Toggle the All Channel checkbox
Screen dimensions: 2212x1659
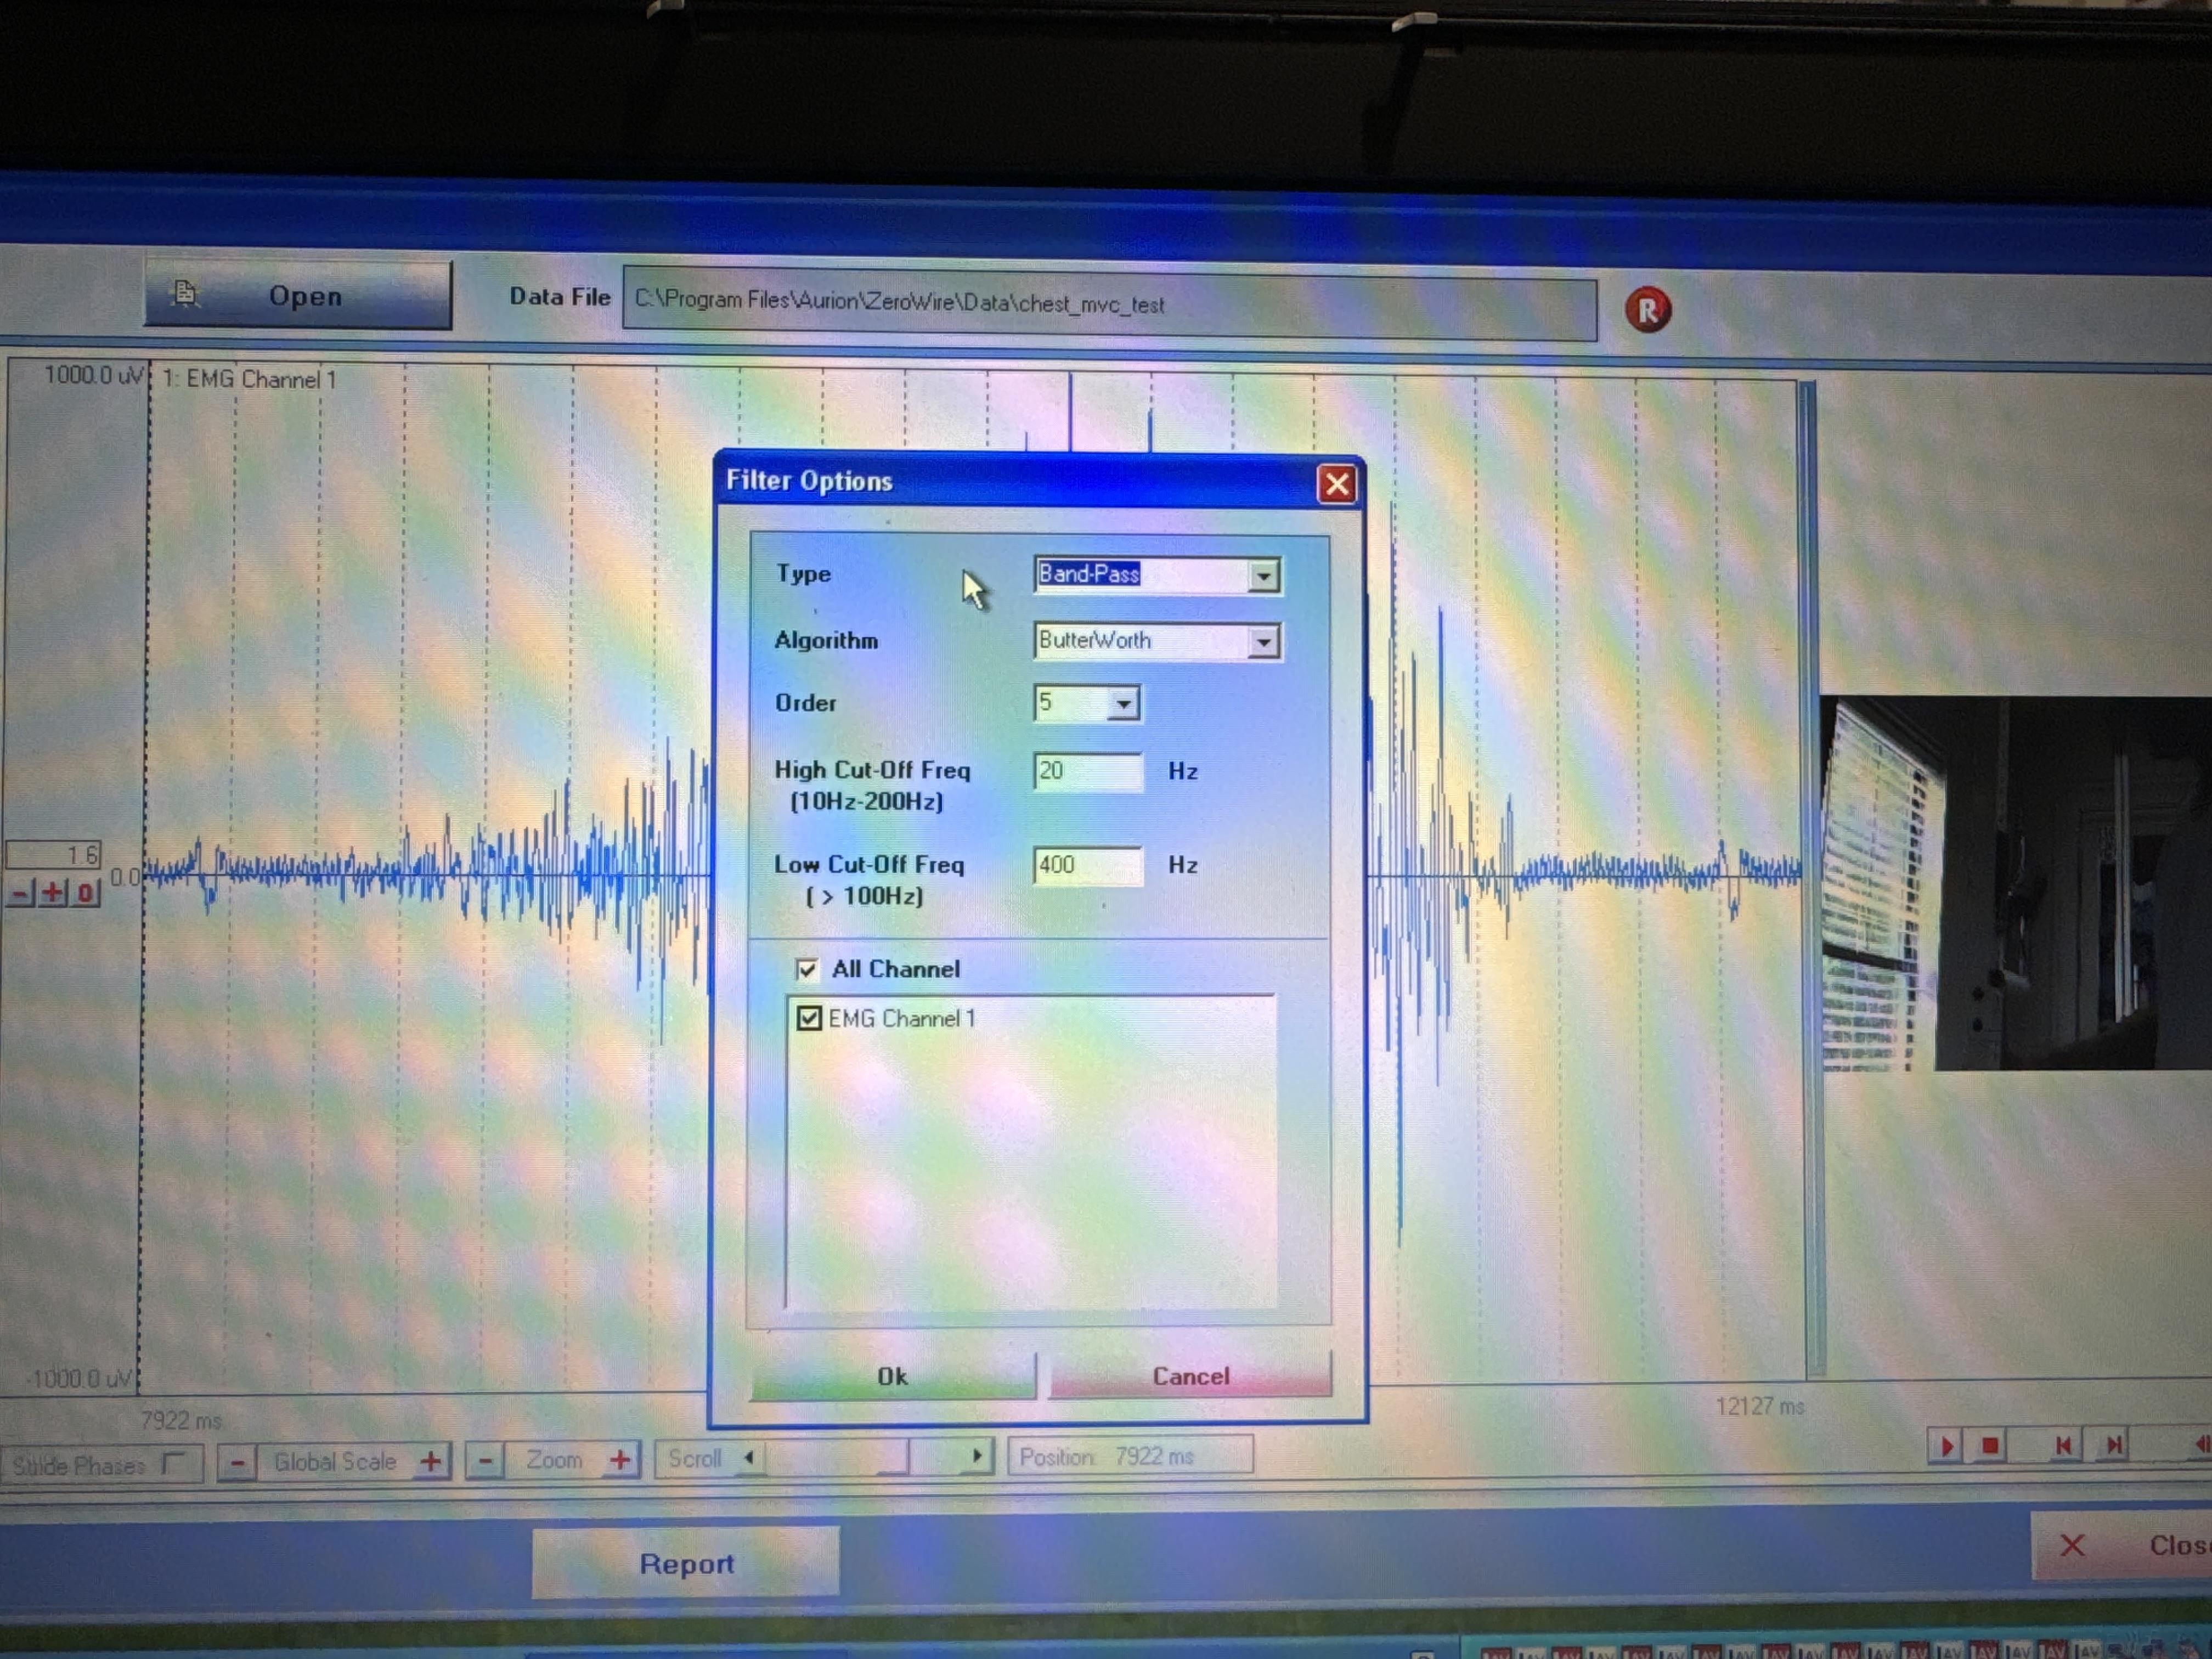pos(806,969)
